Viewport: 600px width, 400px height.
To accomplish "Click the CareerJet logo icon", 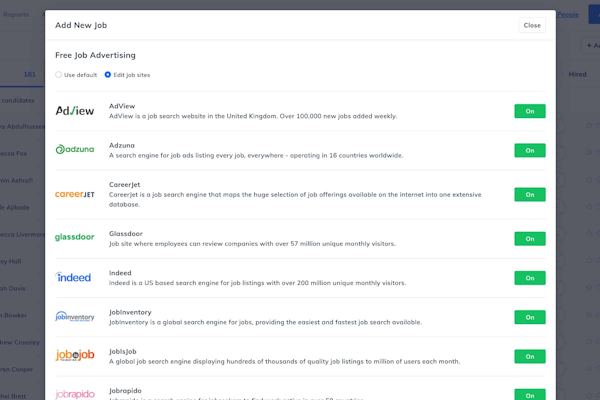I will click(75, 194).
